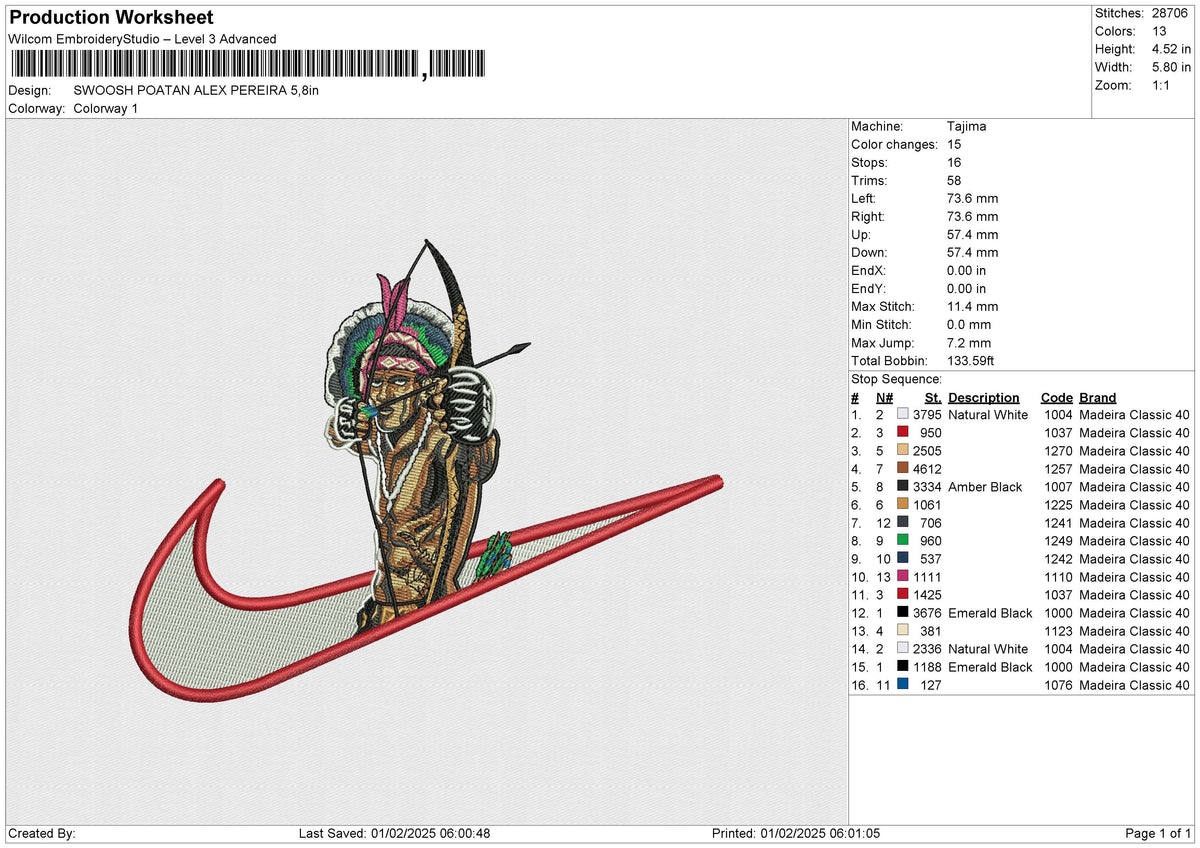Select stitch count '3795' in stop 1
The image size is (1200, 848).
pyautogui.click(x=927, y=414)
